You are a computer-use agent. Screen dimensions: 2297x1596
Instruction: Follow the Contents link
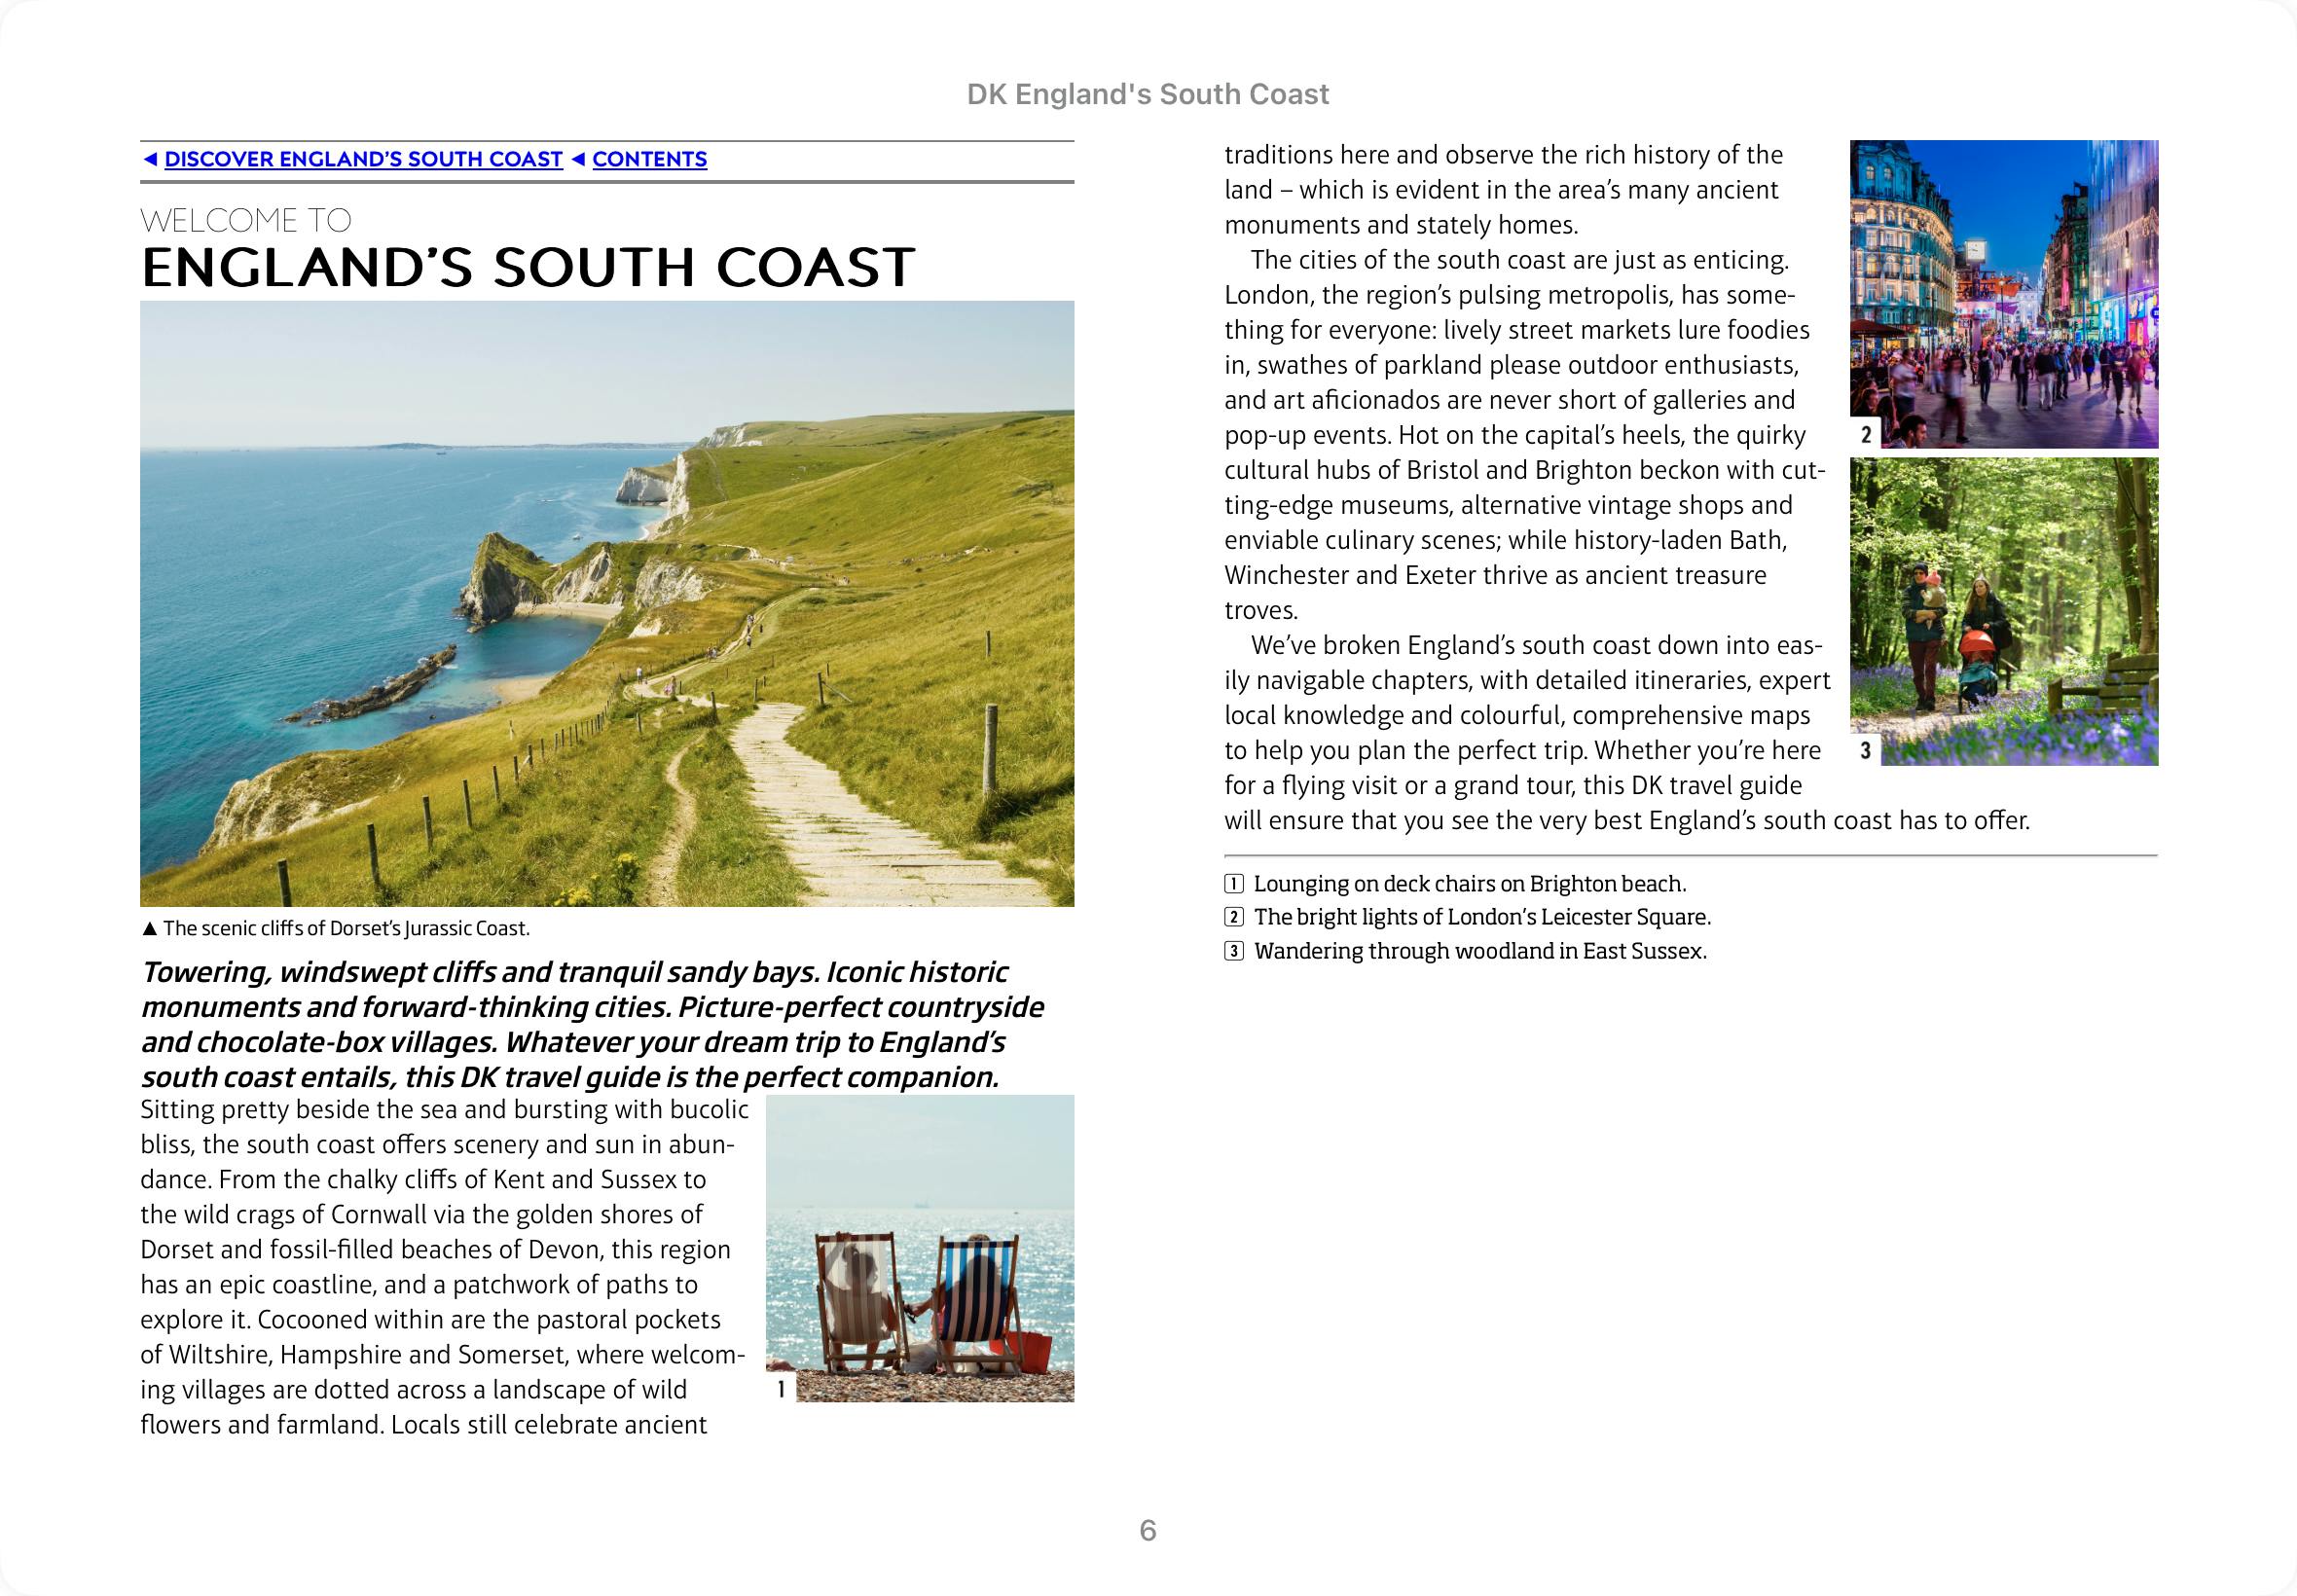tap(649, 159)
